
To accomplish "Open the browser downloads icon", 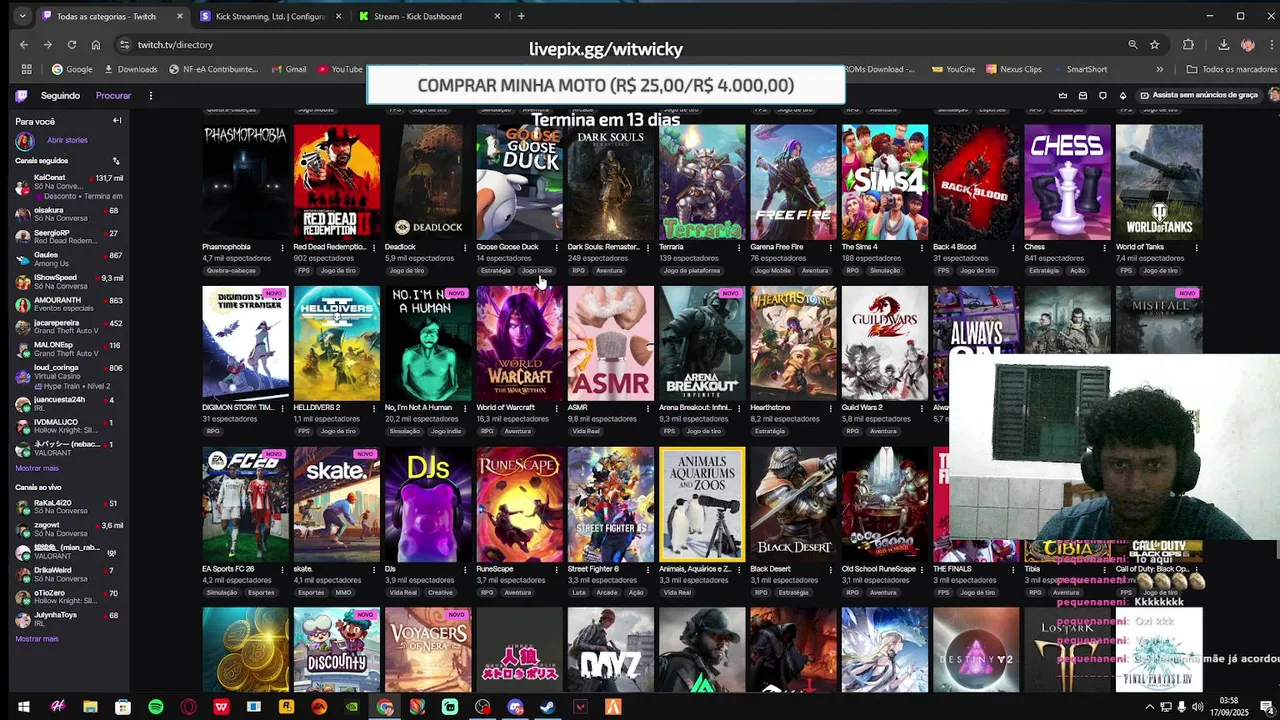I will point(1223,45).
